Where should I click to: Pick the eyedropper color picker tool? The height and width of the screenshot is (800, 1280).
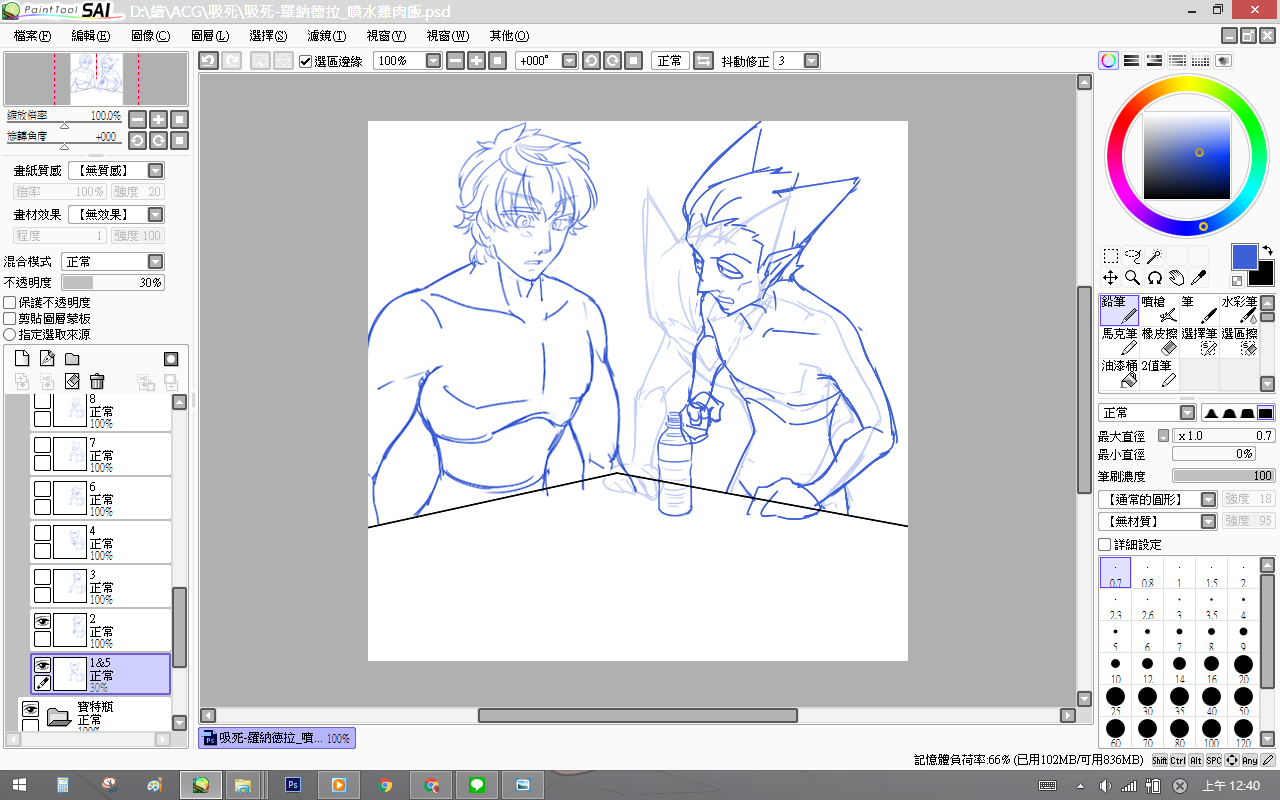1198,278
